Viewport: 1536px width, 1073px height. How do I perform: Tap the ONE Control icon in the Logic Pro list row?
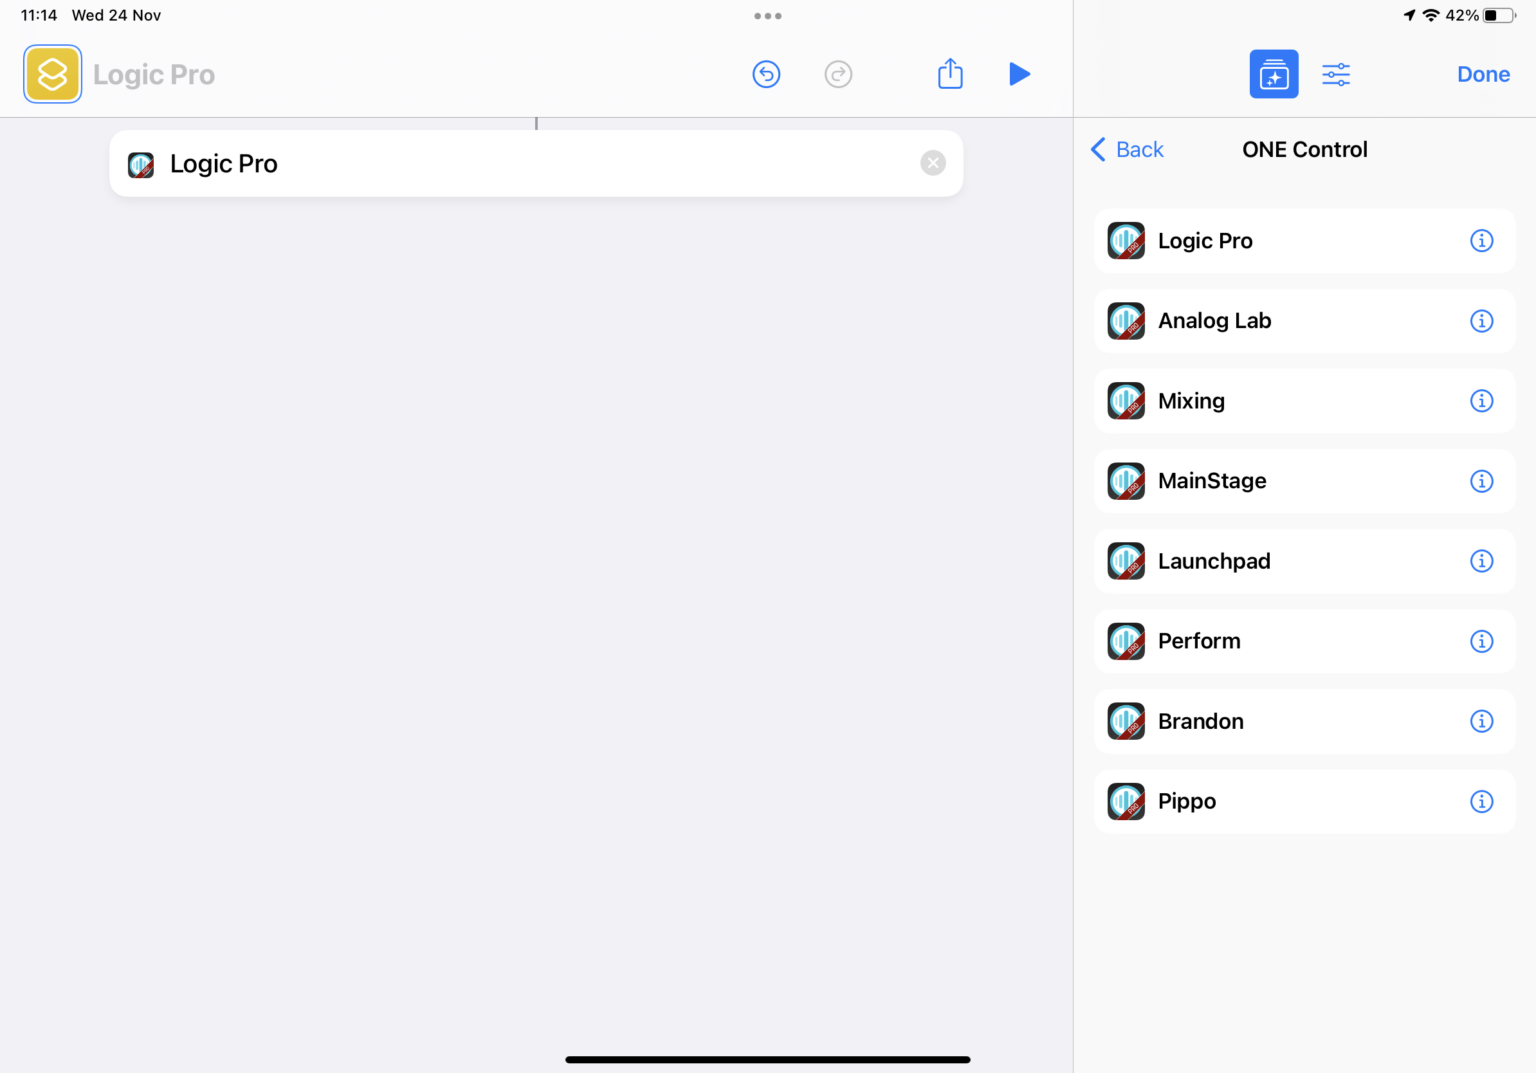[x=1126, y=241]
